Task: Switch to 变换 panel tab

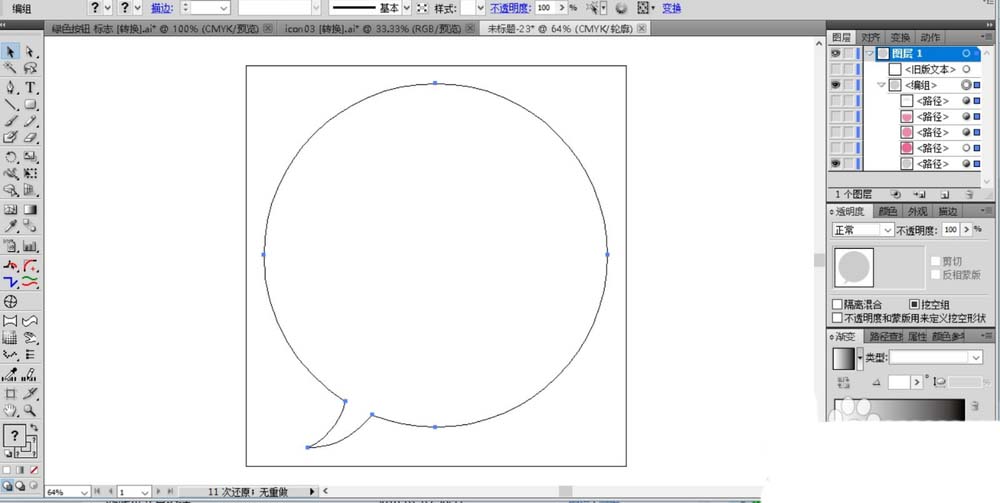Action: point(901,38)
